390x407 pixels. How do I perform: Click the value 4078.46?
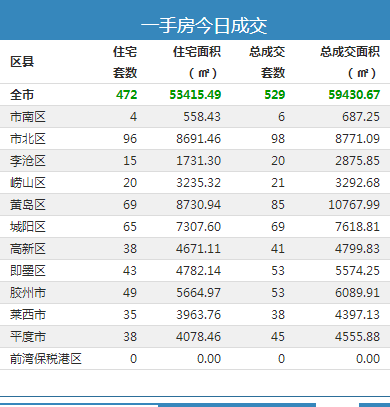tap(199, 337)
